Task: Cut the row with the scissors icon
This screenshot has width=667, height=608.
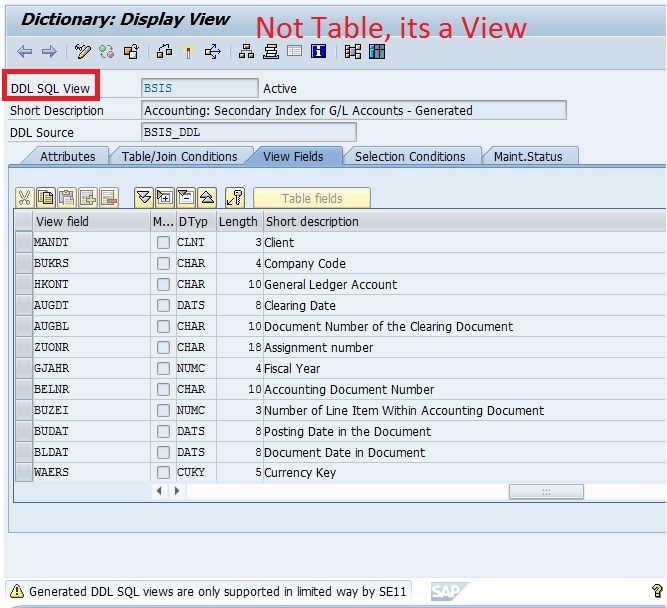Action: coord(25,198)
